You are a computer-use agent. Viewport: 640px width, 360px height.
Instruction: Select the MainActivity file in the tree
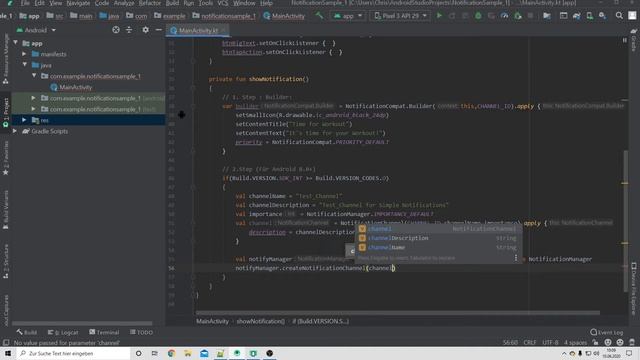click(76, 87)
